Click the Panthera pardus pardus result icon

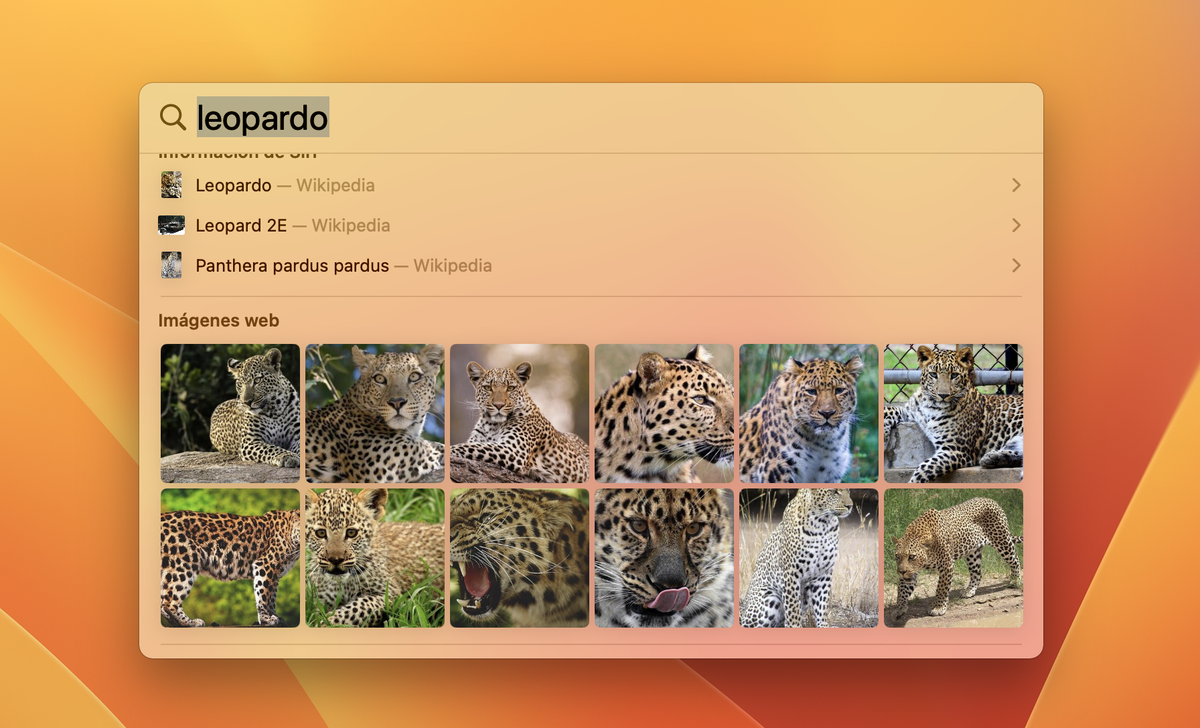pos(172,266)
